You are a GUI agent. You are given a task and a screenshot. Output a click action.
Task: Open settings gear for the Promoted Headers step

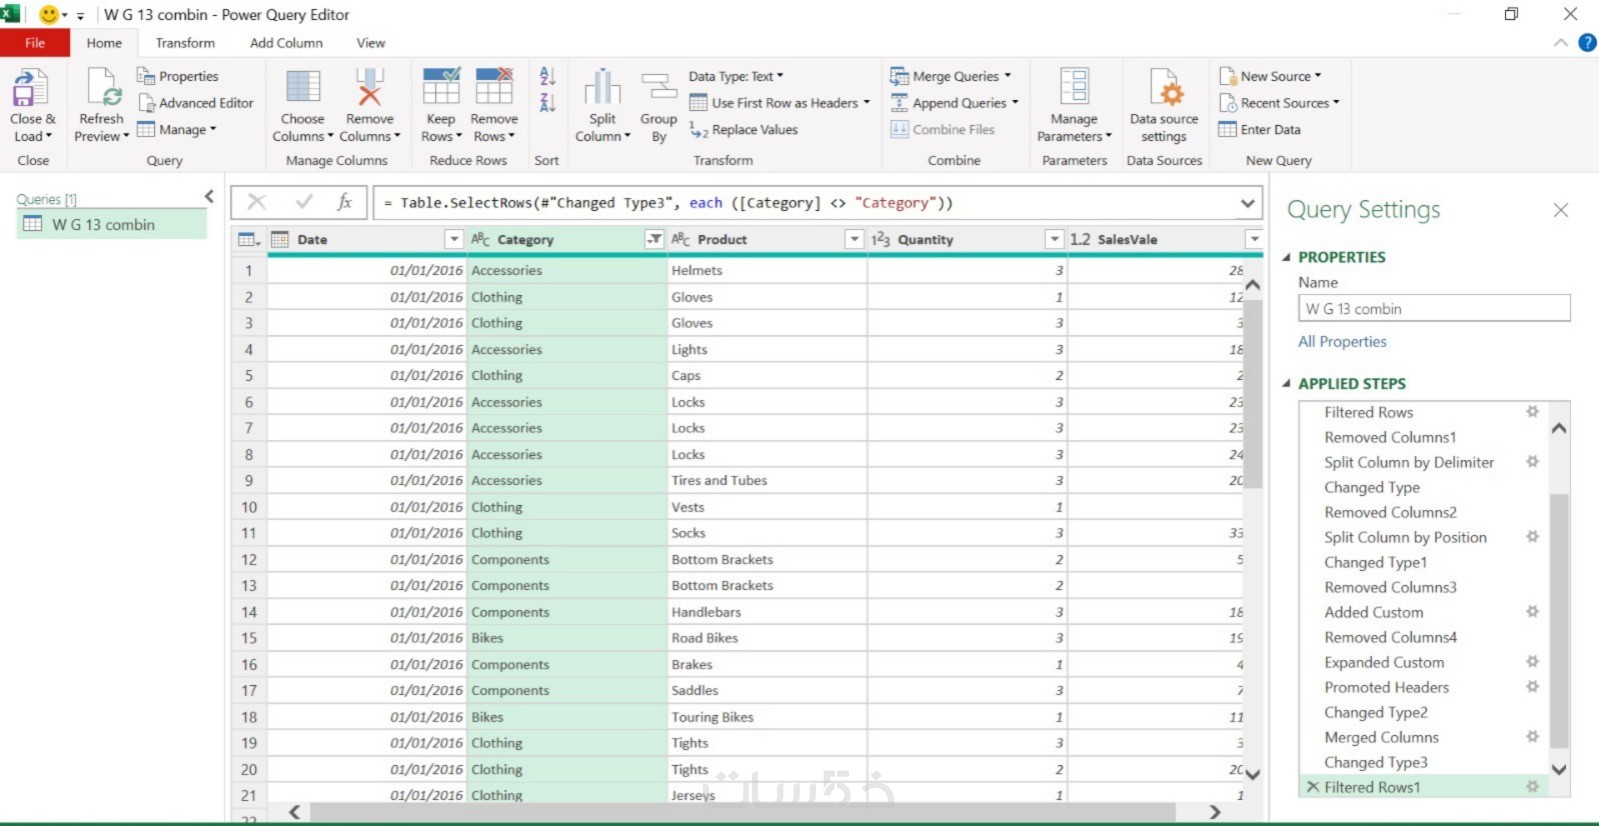(x=1532, y=686)
